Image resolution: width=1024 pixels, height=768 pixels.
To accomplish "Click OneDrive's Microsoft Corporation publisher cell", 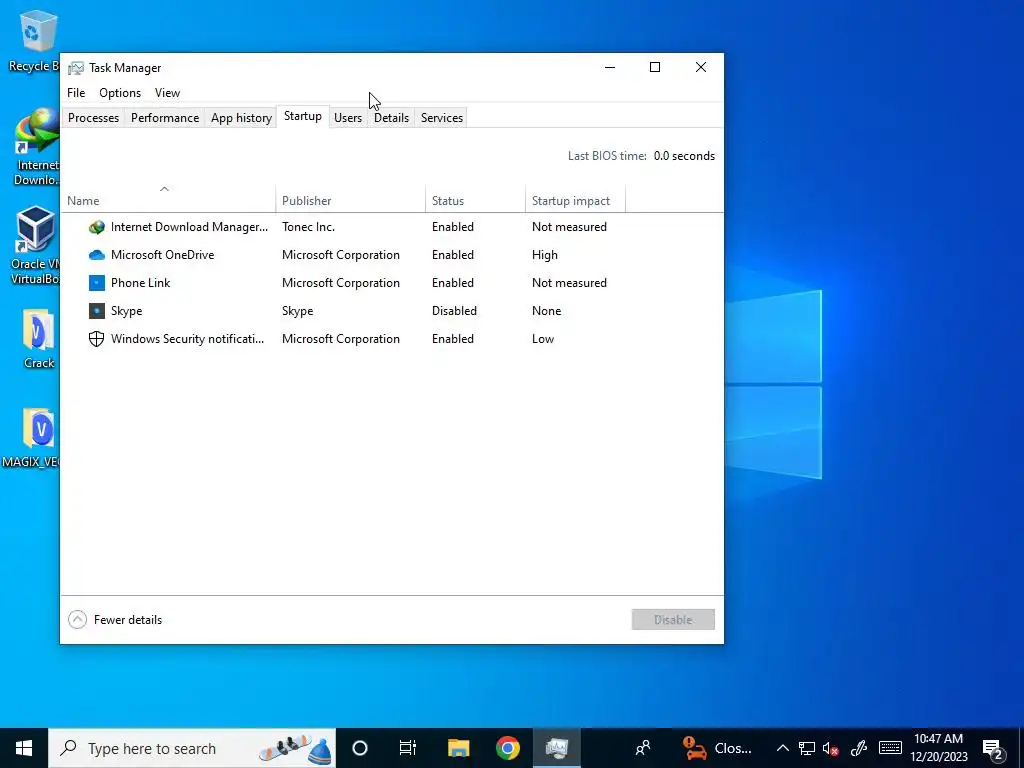I will coord(341,255).
